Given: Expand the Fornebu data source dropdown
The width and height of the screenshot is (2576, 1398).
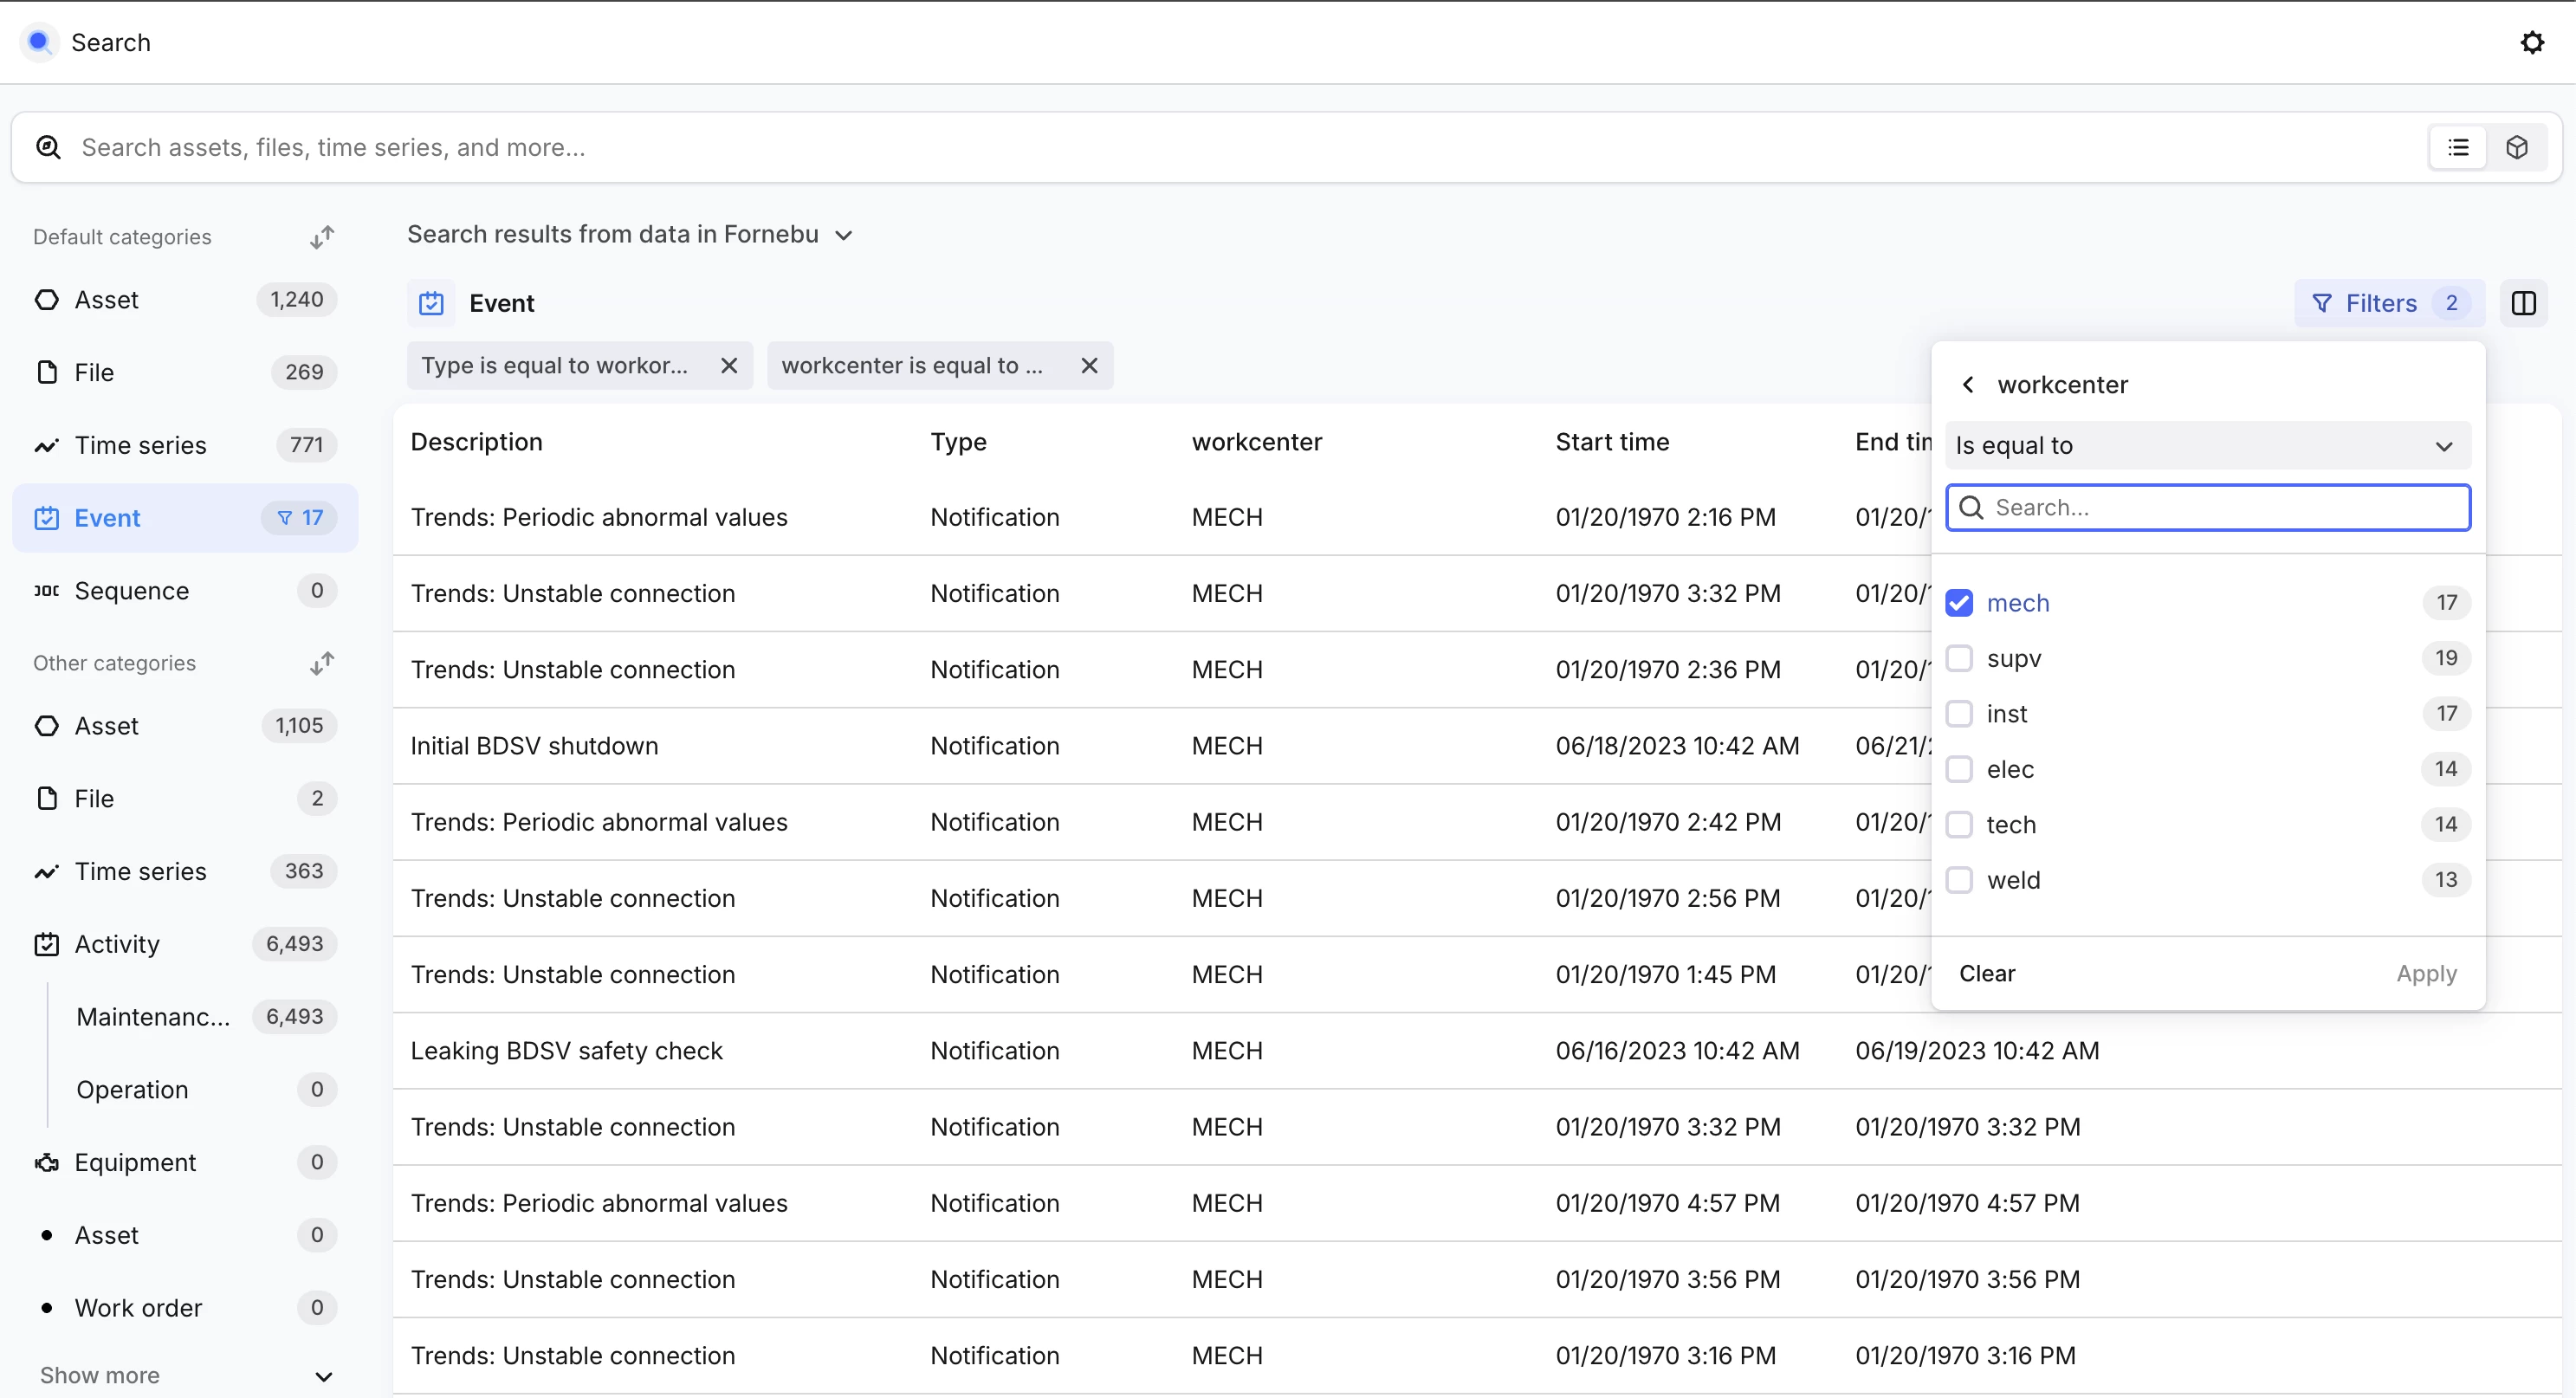Looking at the screenshot, I should coord(843,236).
